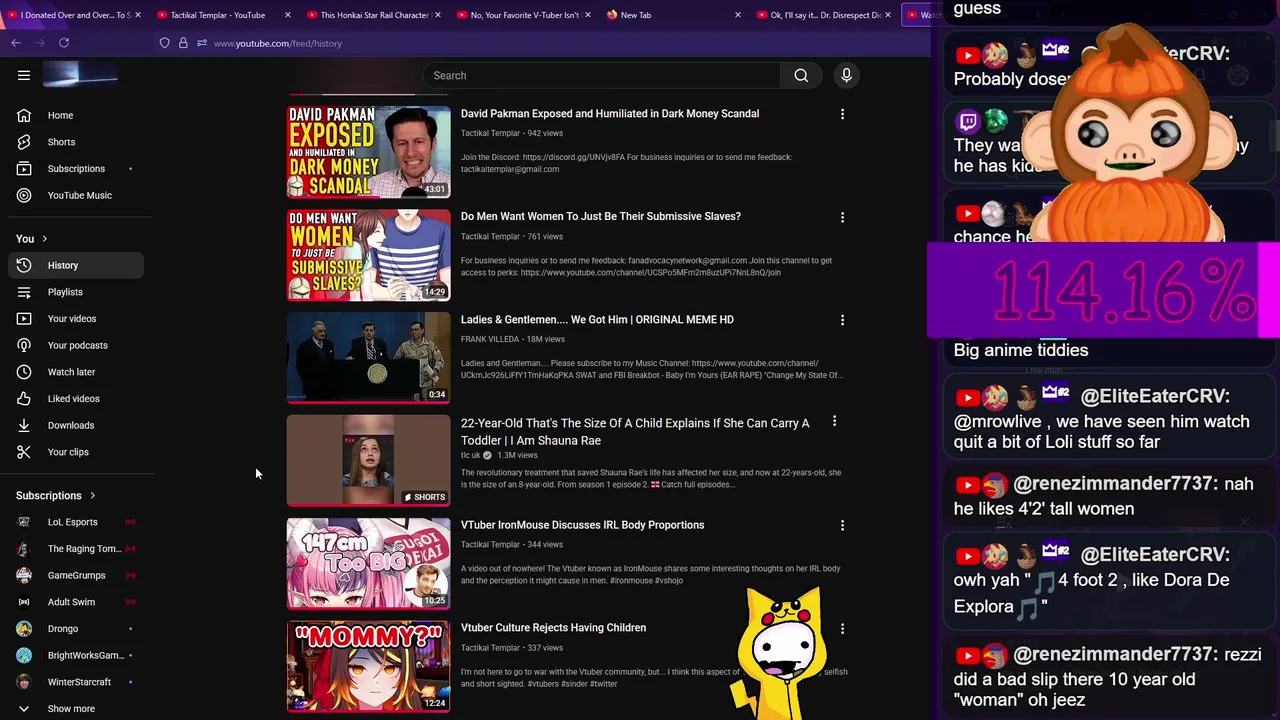1280x720 pixels.
Task: Open options for We Got Him video
Action: click(x=842, y=320)
